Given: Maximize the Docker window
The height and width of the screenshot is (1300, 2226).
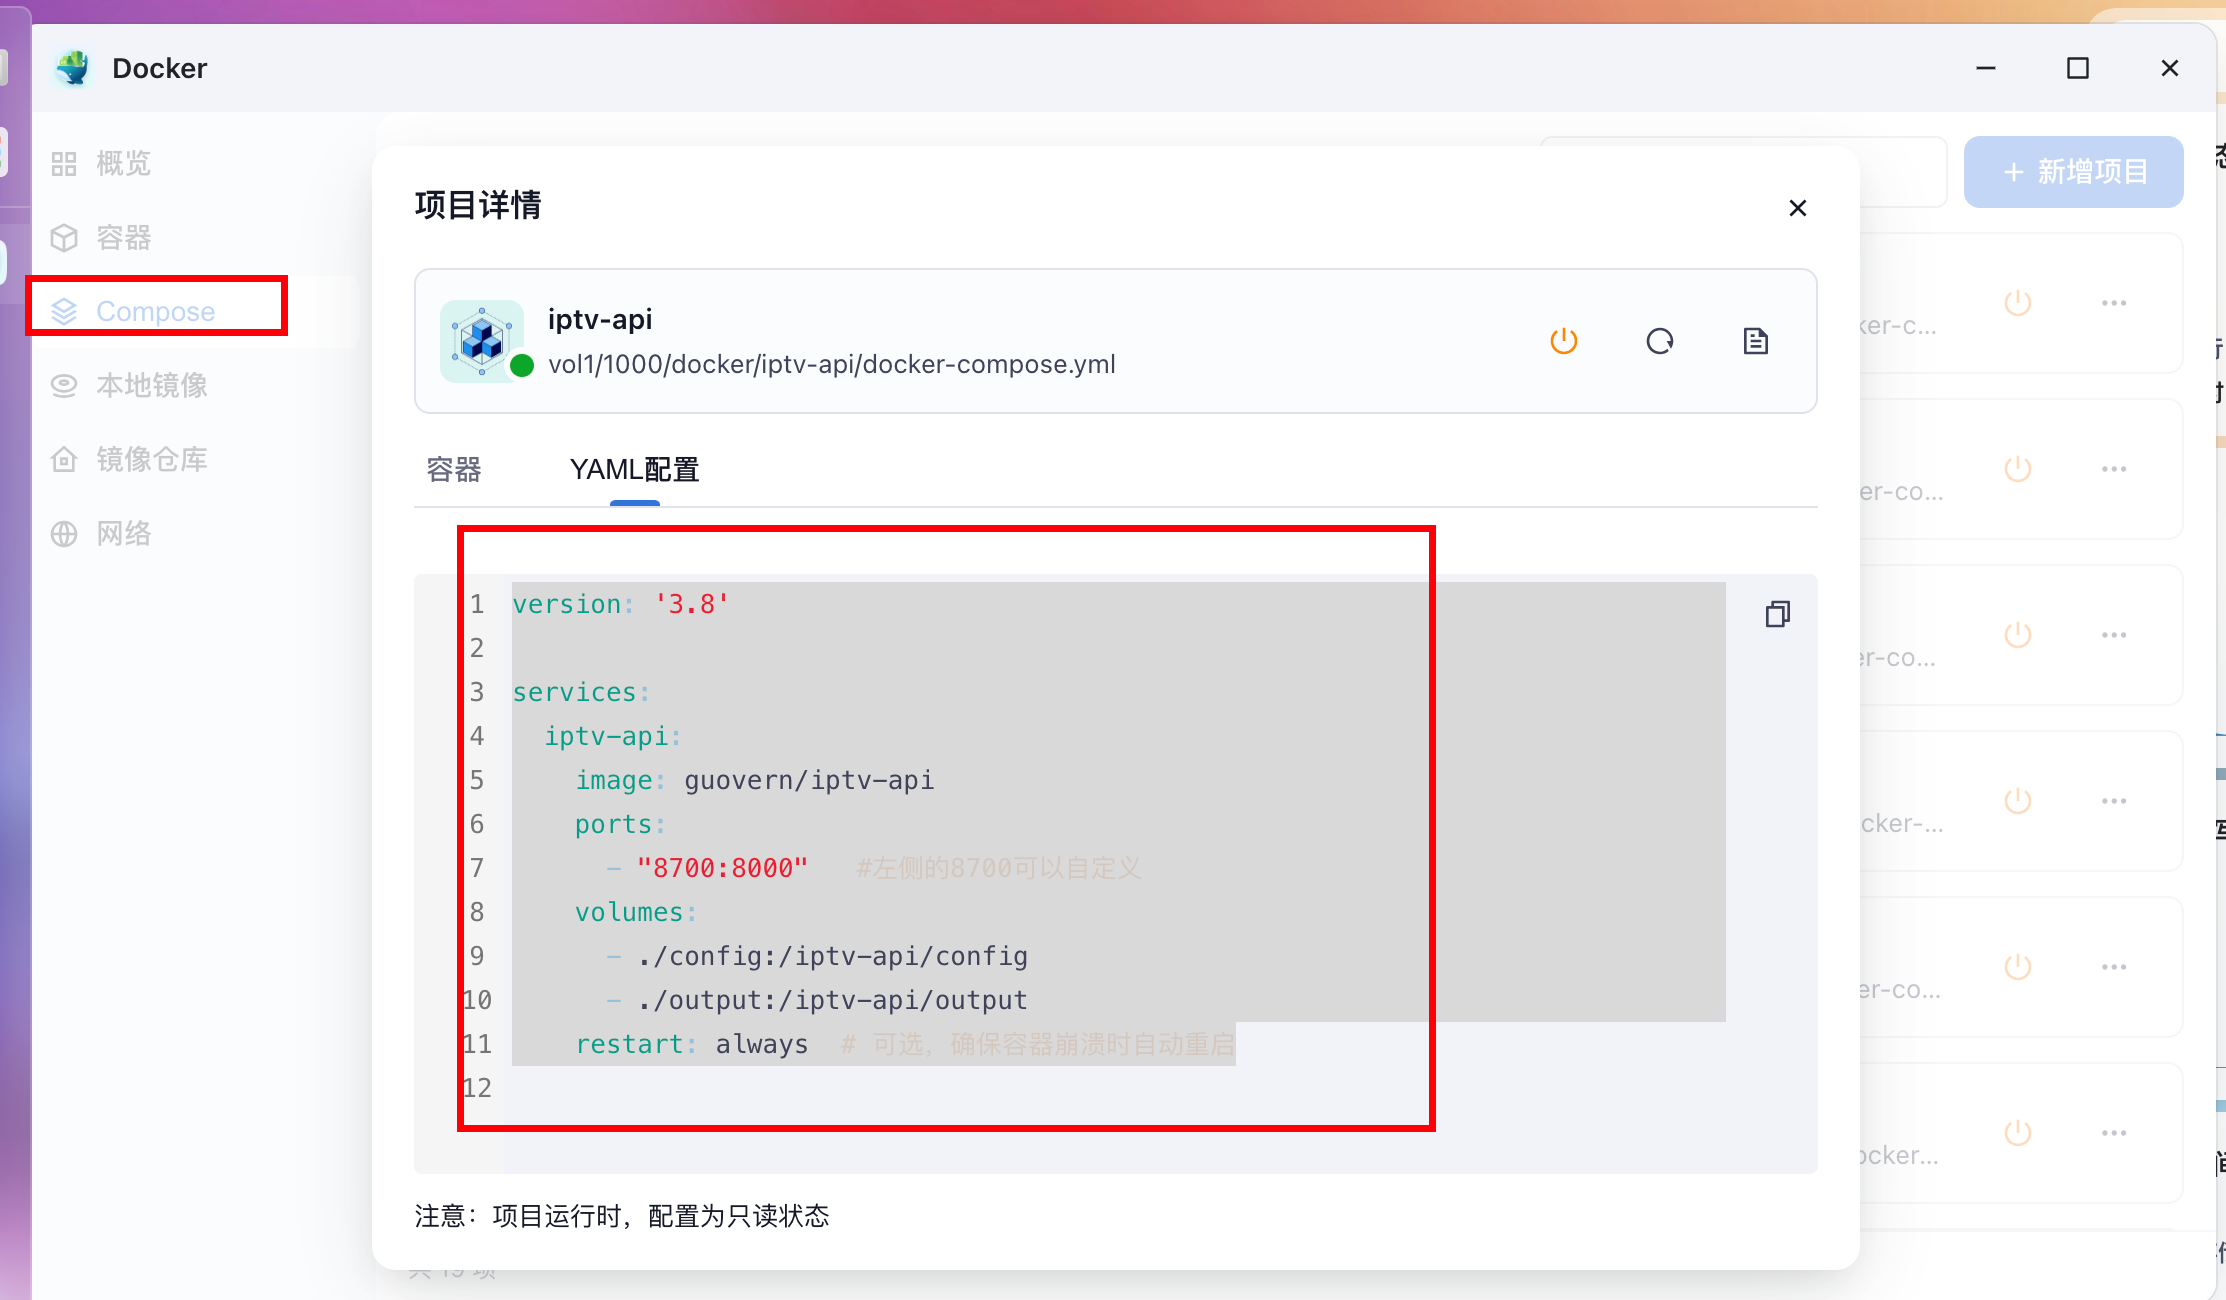Looking at the screenshot, I should pos(2078,68).
